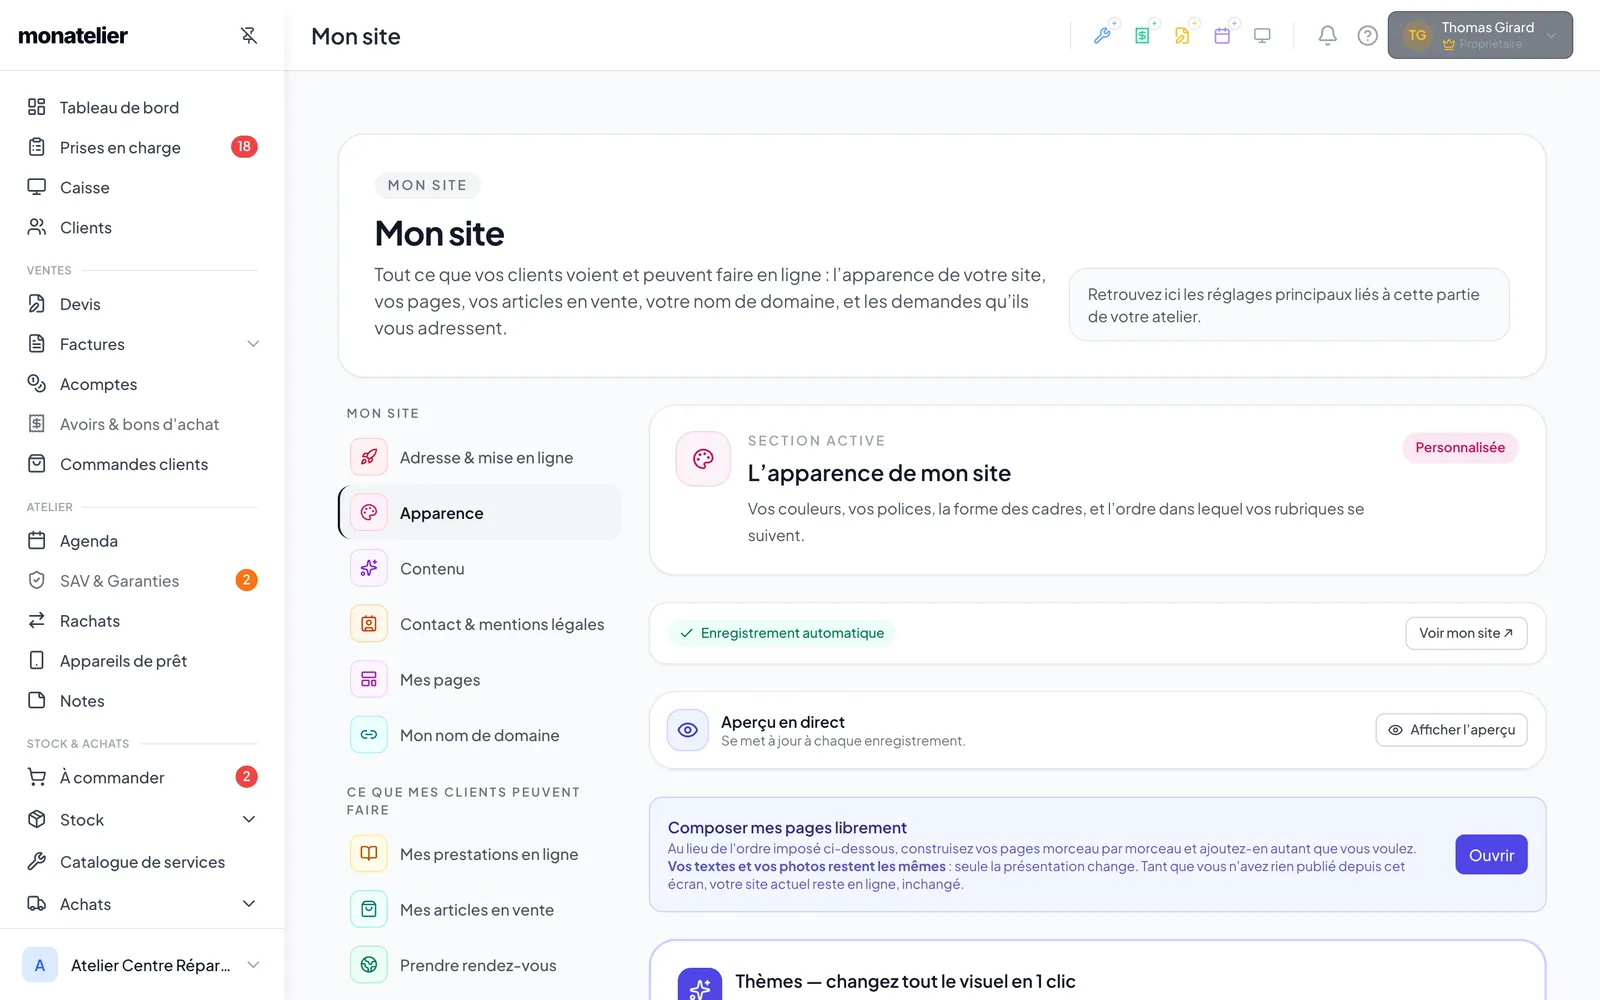
Task: Click the book icon beside Mes prestations en ligne
Action: pyautogui.click(x=369, y=854)
